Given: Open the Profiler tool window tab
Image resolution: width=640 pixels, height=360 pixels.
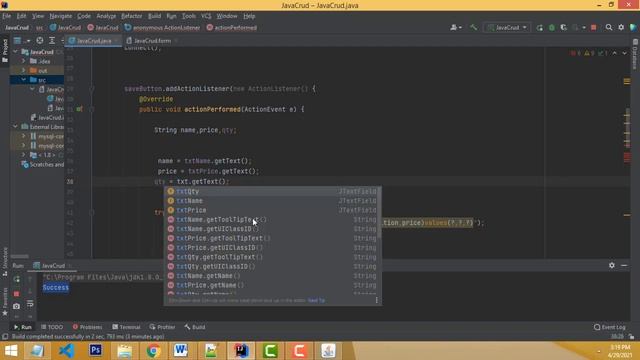Looking at the screenshot, I should click(162, 327).
